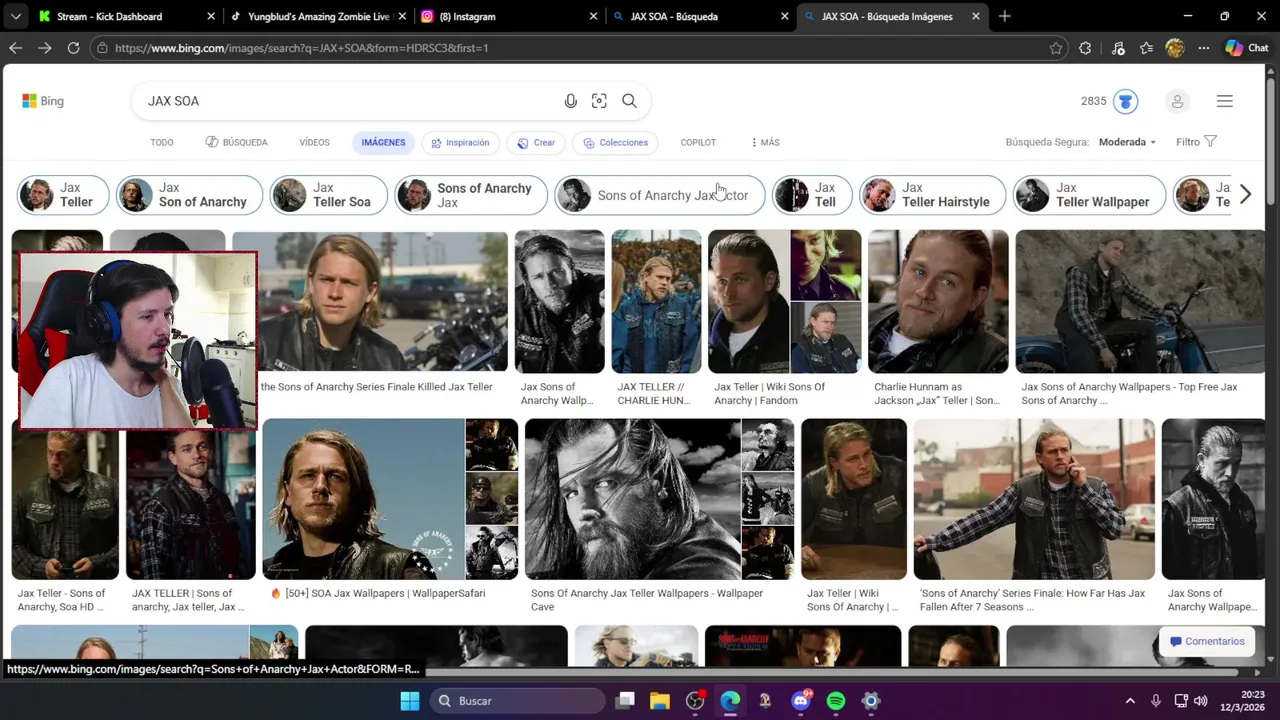This screenshot has width=1280, height=720.
Task: Select Jax Teller Hairstyle chip
Action: pos(932,195)
